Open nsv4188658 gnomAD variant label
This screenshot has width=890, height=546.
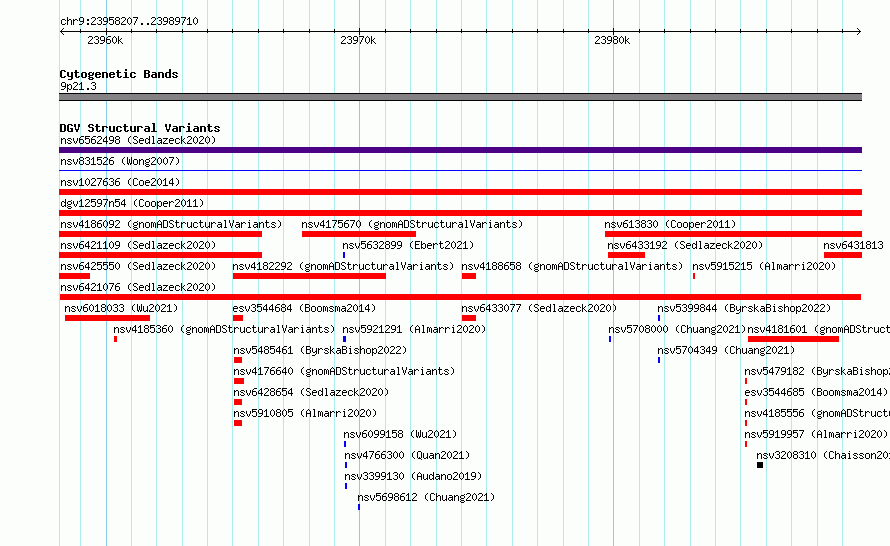(572, 266)
